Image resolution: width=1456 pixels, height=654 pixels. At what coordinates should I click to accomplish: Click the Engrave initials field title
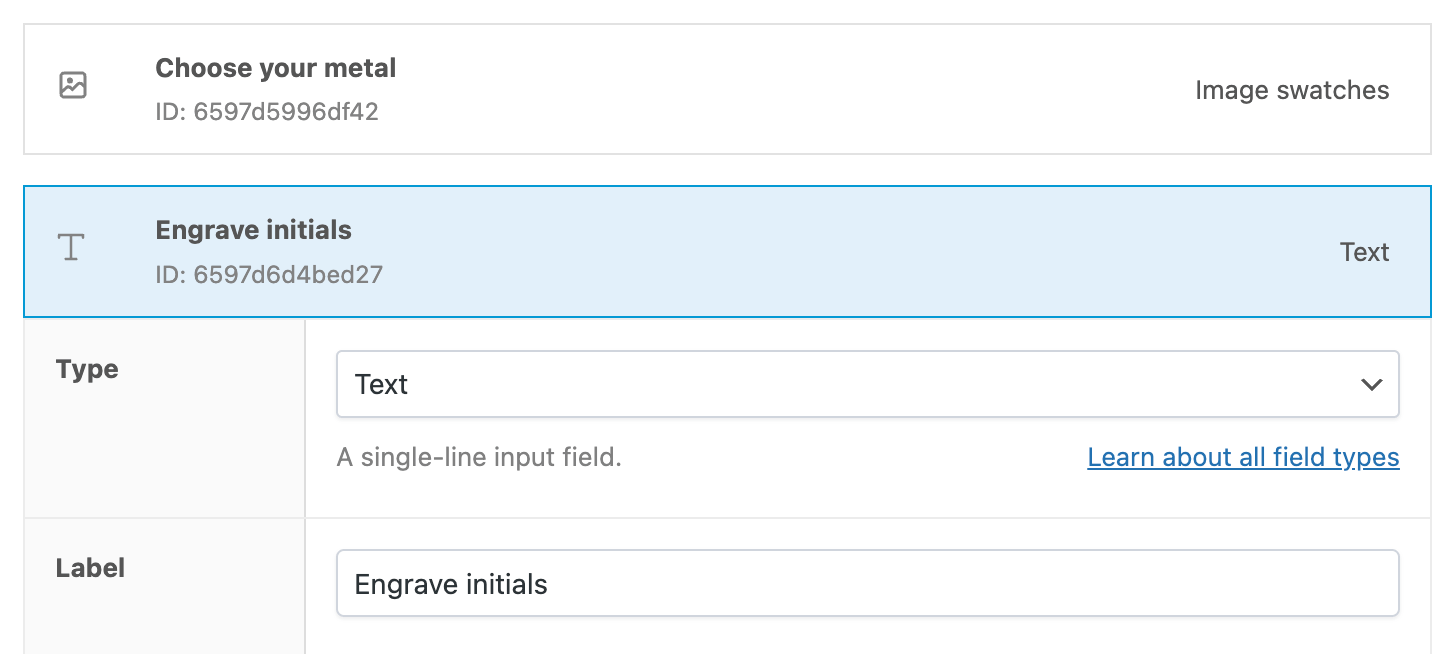tap(254, 230)
